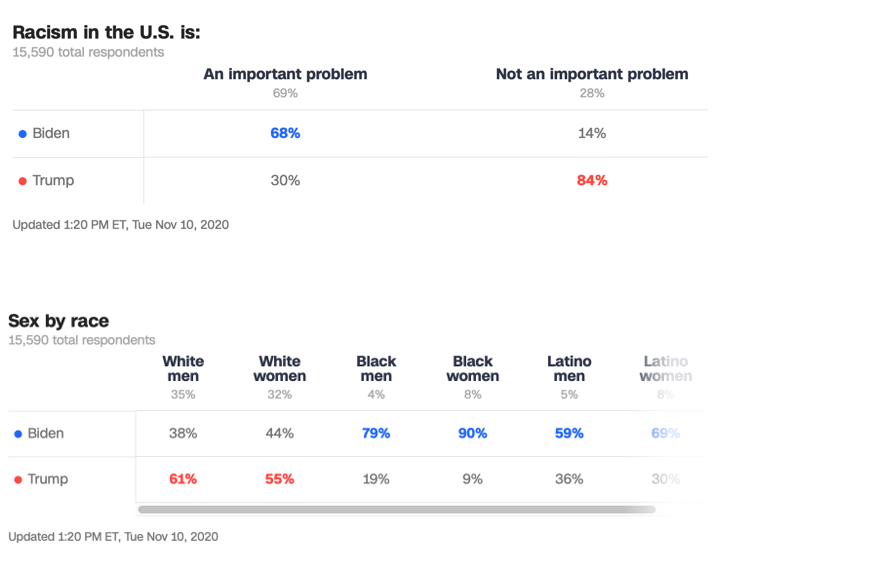Click the blue Biden dot in the racism table
Viewport: 880px width, 562px height.
23,134
